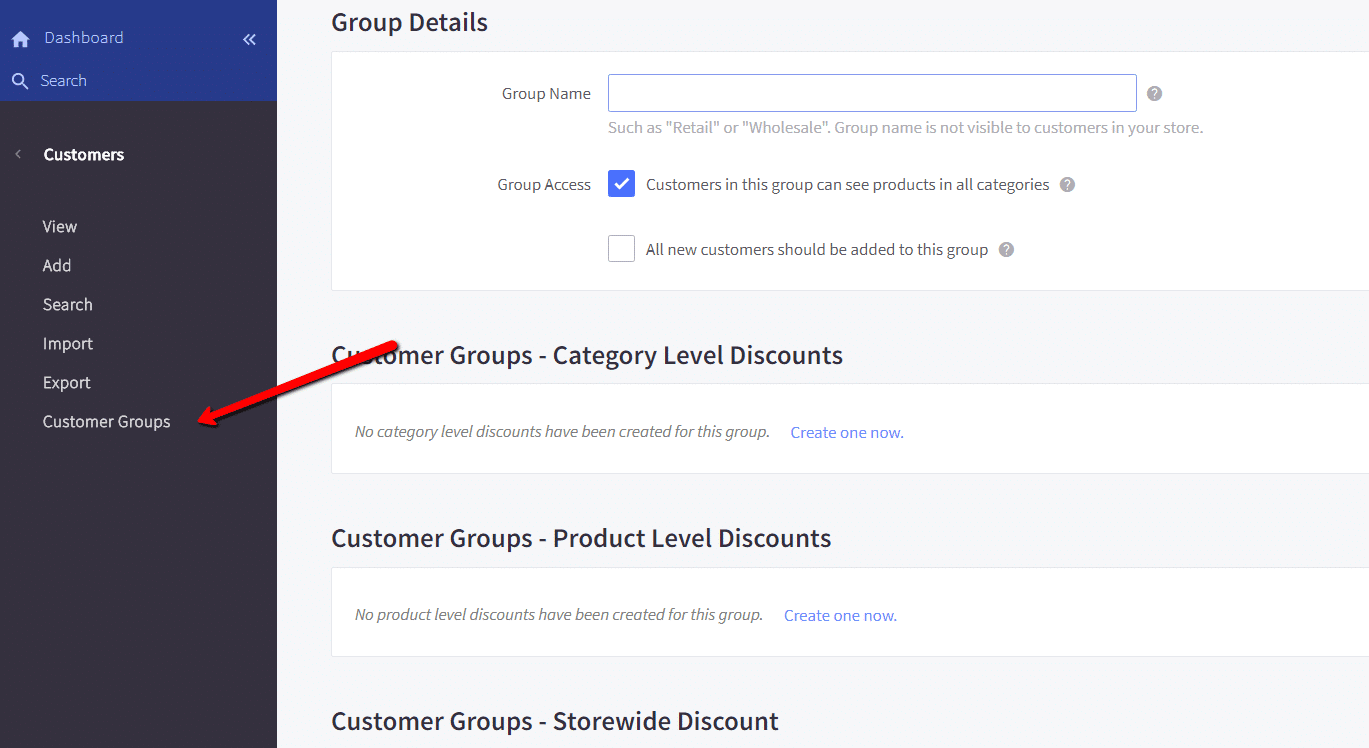Collapse the sidebar with double-chevron icon
Viewport: 1369px width, 748px height.
tap(249, 39)
